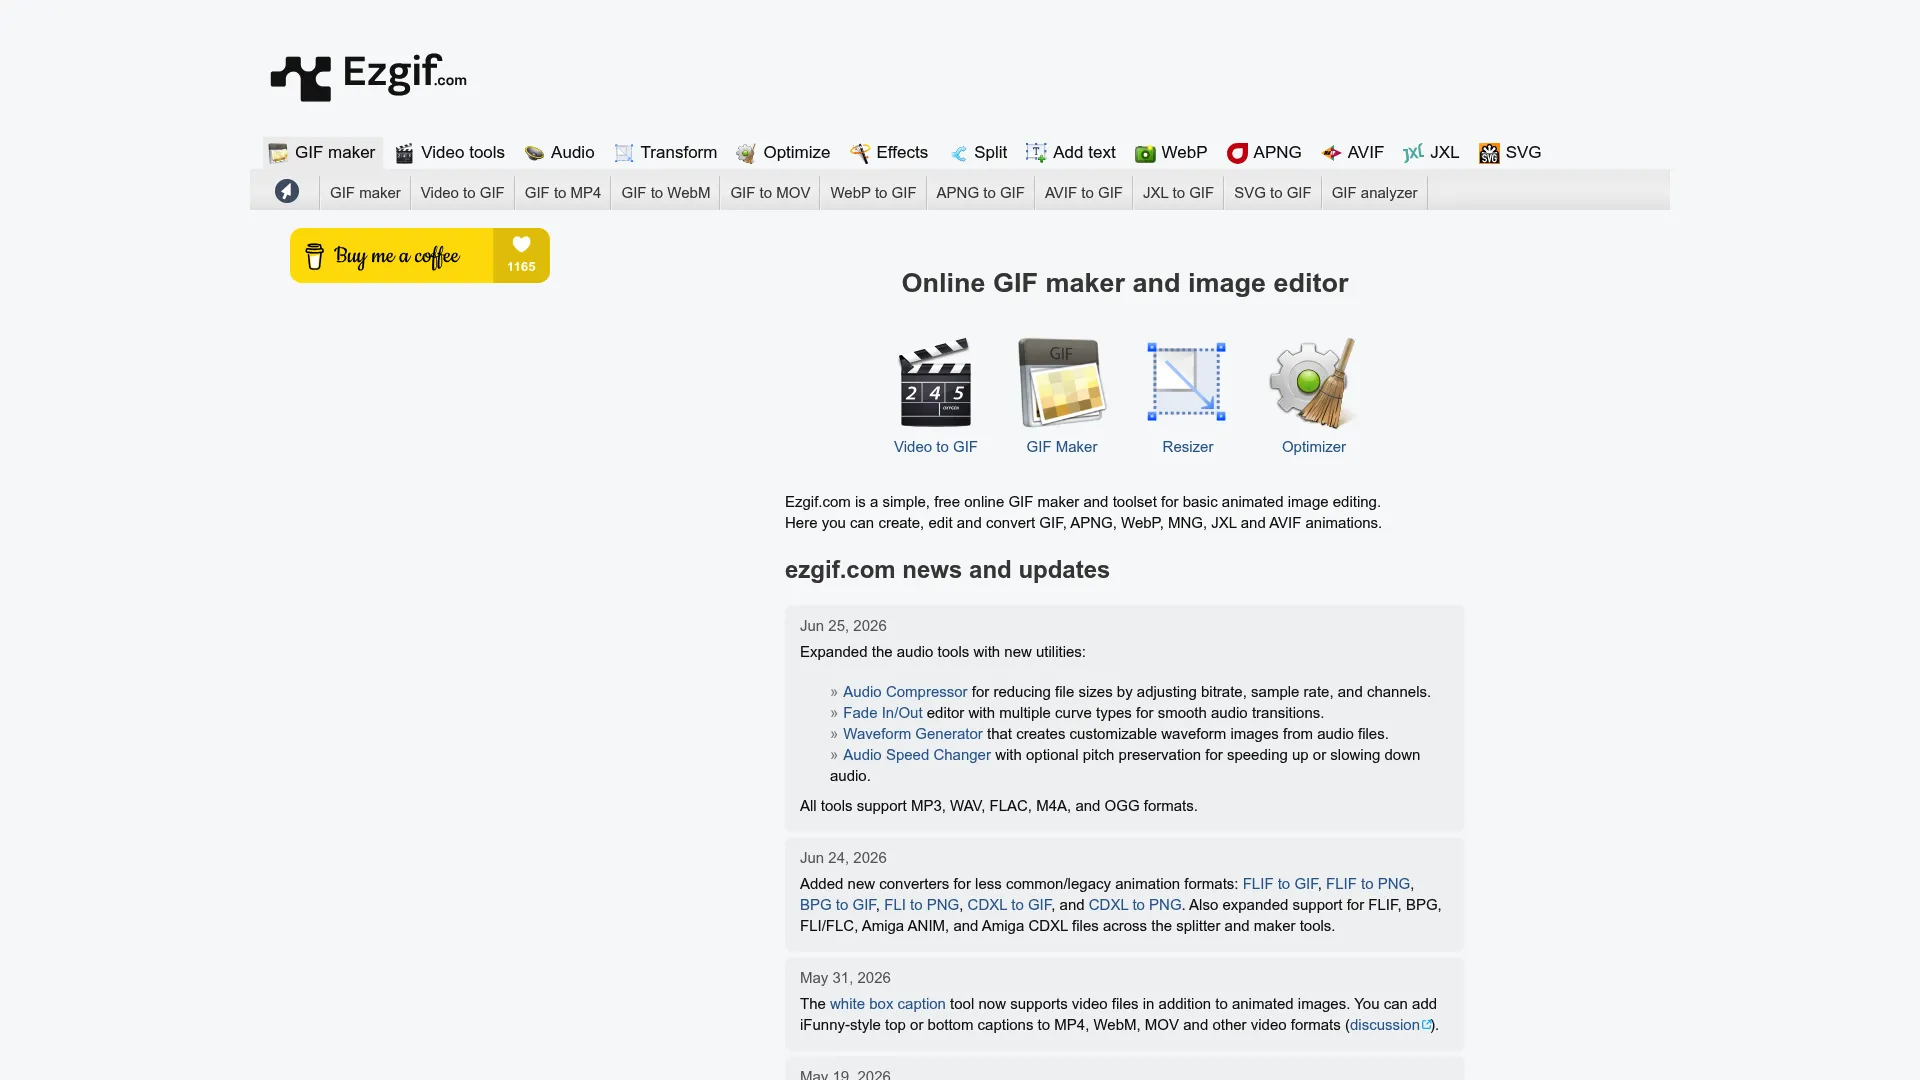Follow the Audio Compressor link
Image resolution: width=1920 pixels, height=1080 pixels.
coord(905,692)
